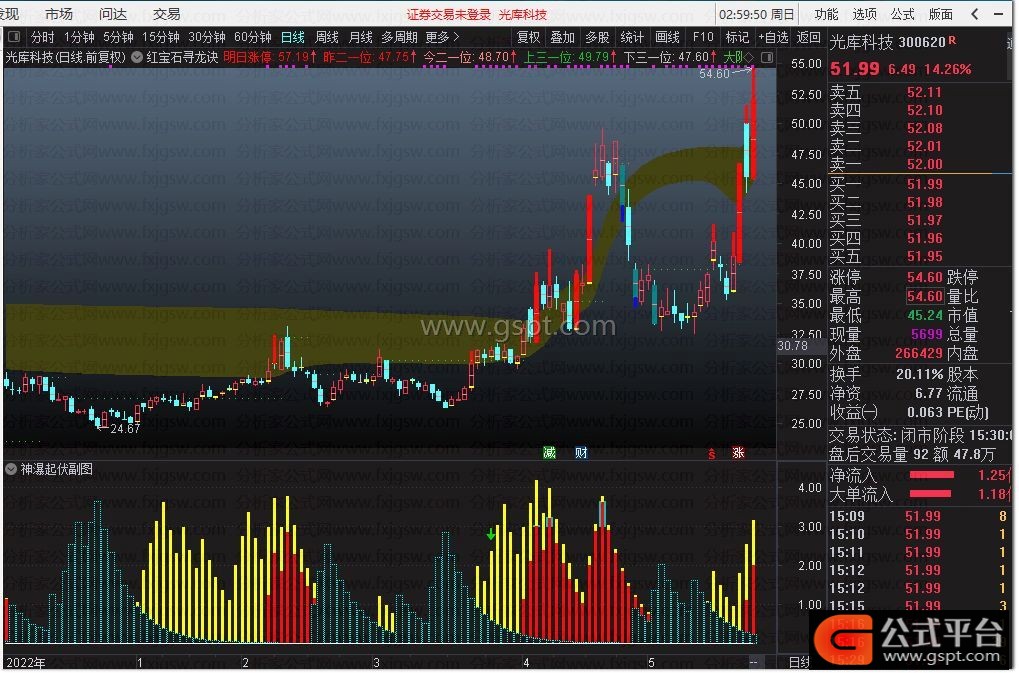The width and height of the screenshot is (1019, 673).
Task: Click the red 涨 event marker
Action: 738,453
